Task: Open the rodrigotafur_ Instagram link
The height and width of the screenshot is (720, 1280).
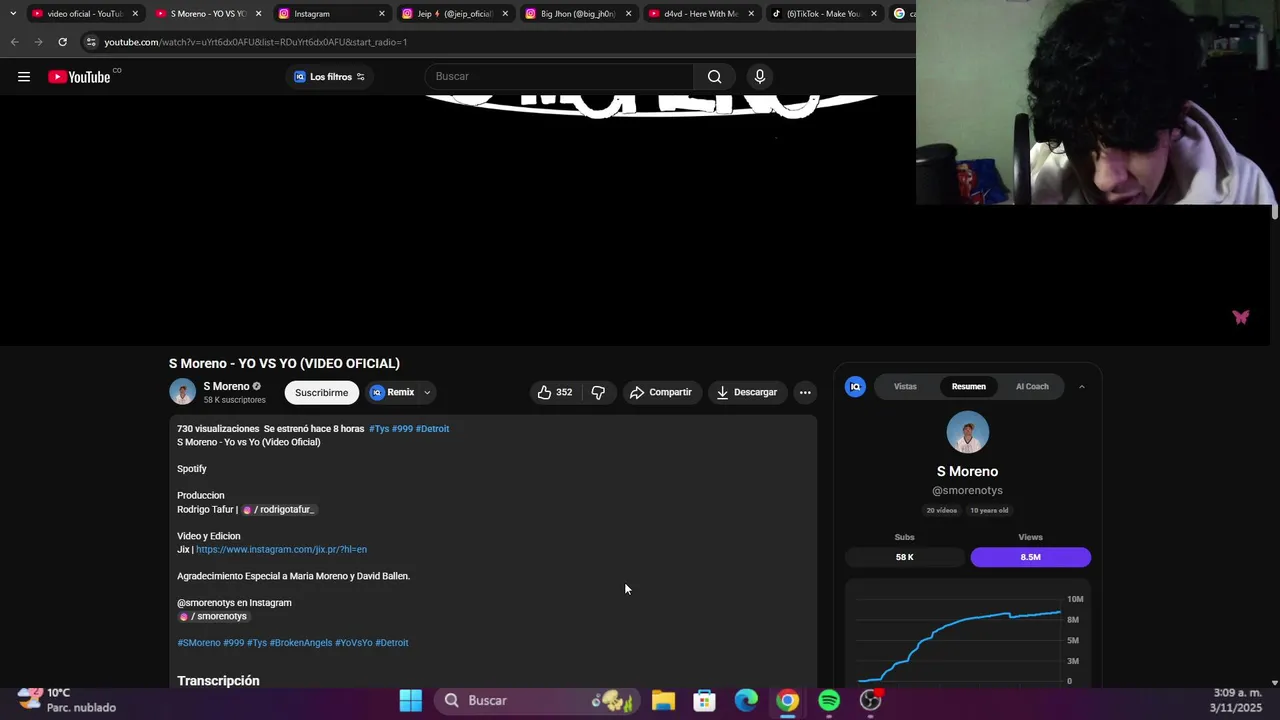Action: tap(279, 510)
